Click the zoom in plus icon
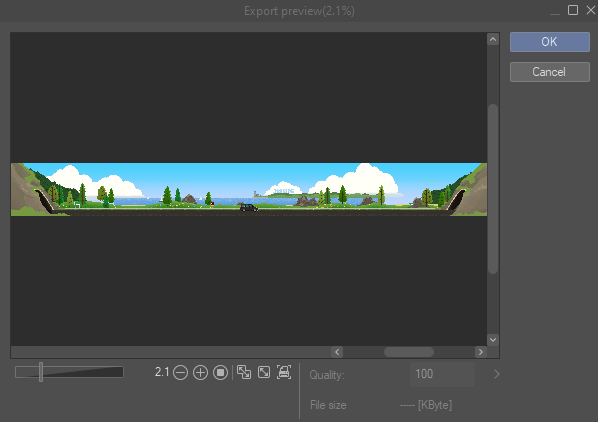The width and height of the screenshot is (598, 422). coord(200,372)
